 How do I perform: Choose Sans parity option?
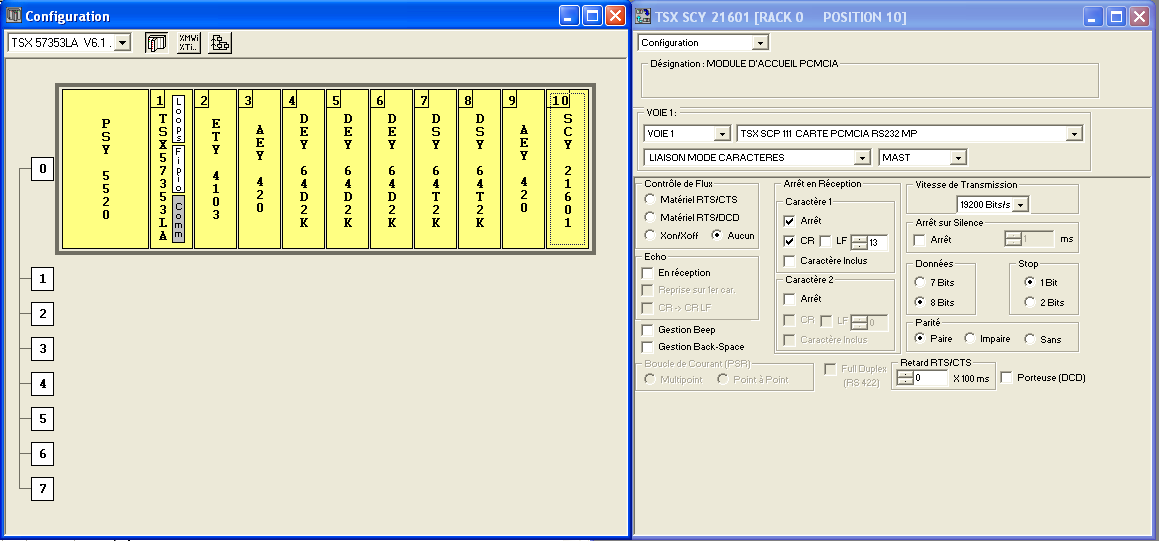coord(1029,339)
